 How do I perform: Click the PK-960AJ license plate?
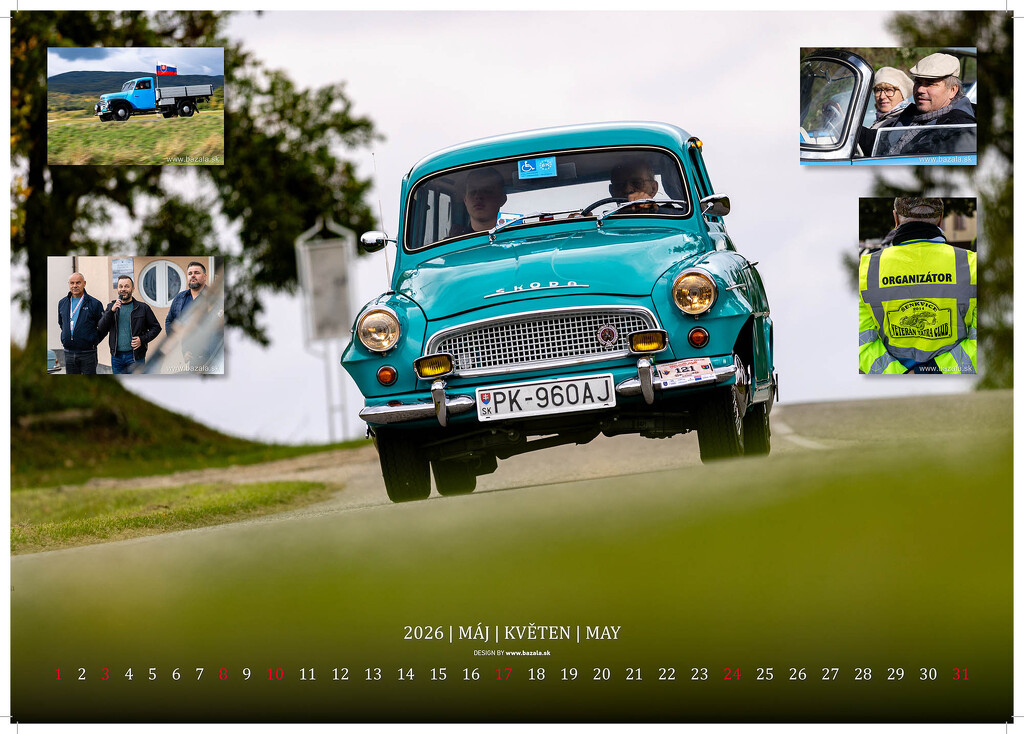coord(545,397)
